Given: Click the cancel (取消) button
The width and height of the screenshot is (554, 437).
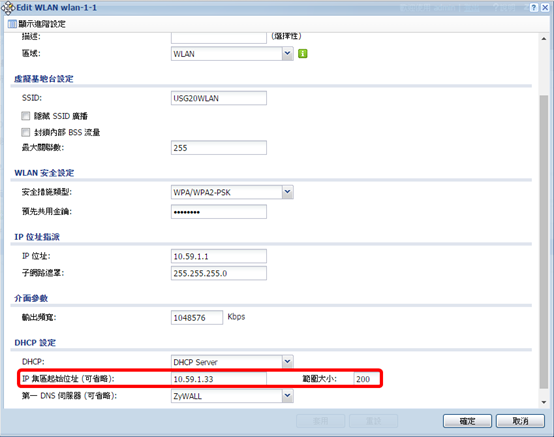Looking at the screenshot, I should pos(520,421).
